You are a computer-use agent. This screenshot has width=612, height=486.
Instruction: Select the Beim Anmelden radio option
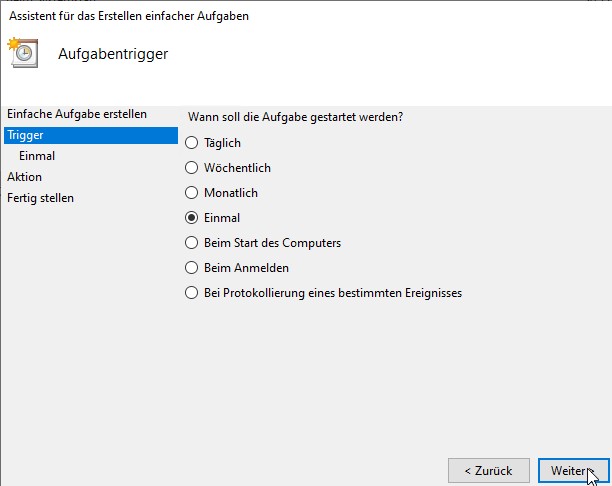point(192,268)
